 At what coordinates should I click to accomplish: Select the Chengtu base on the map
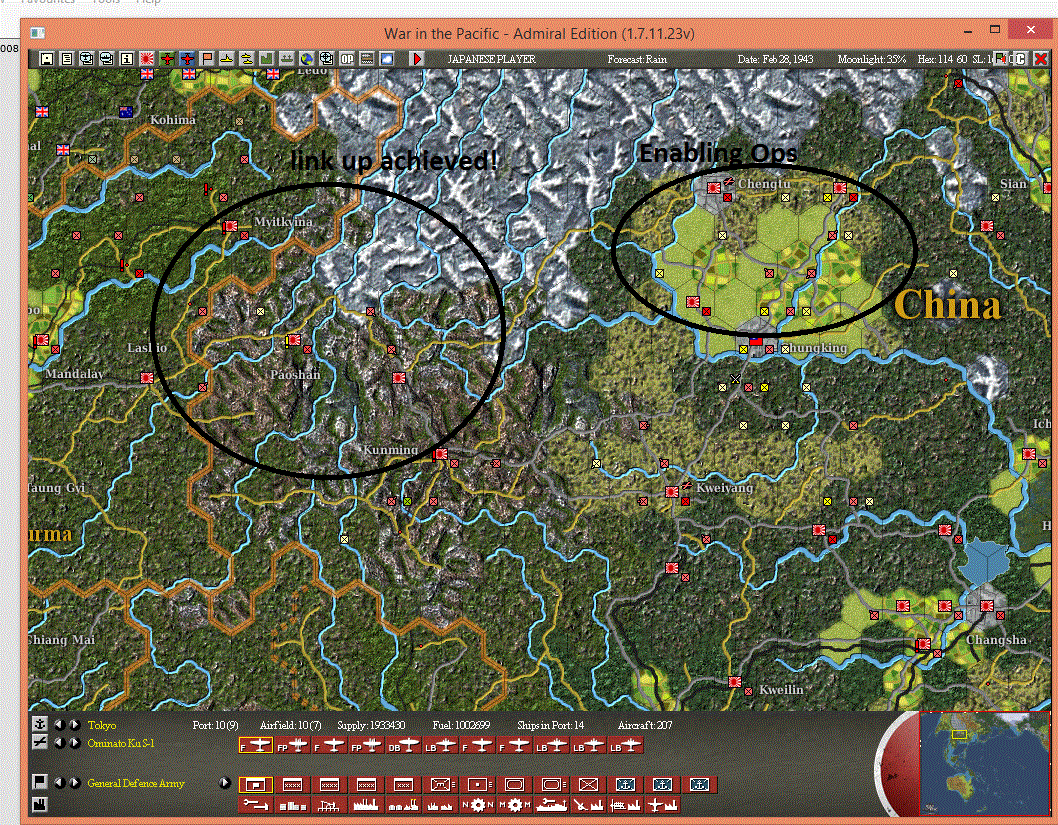(714, 187)
